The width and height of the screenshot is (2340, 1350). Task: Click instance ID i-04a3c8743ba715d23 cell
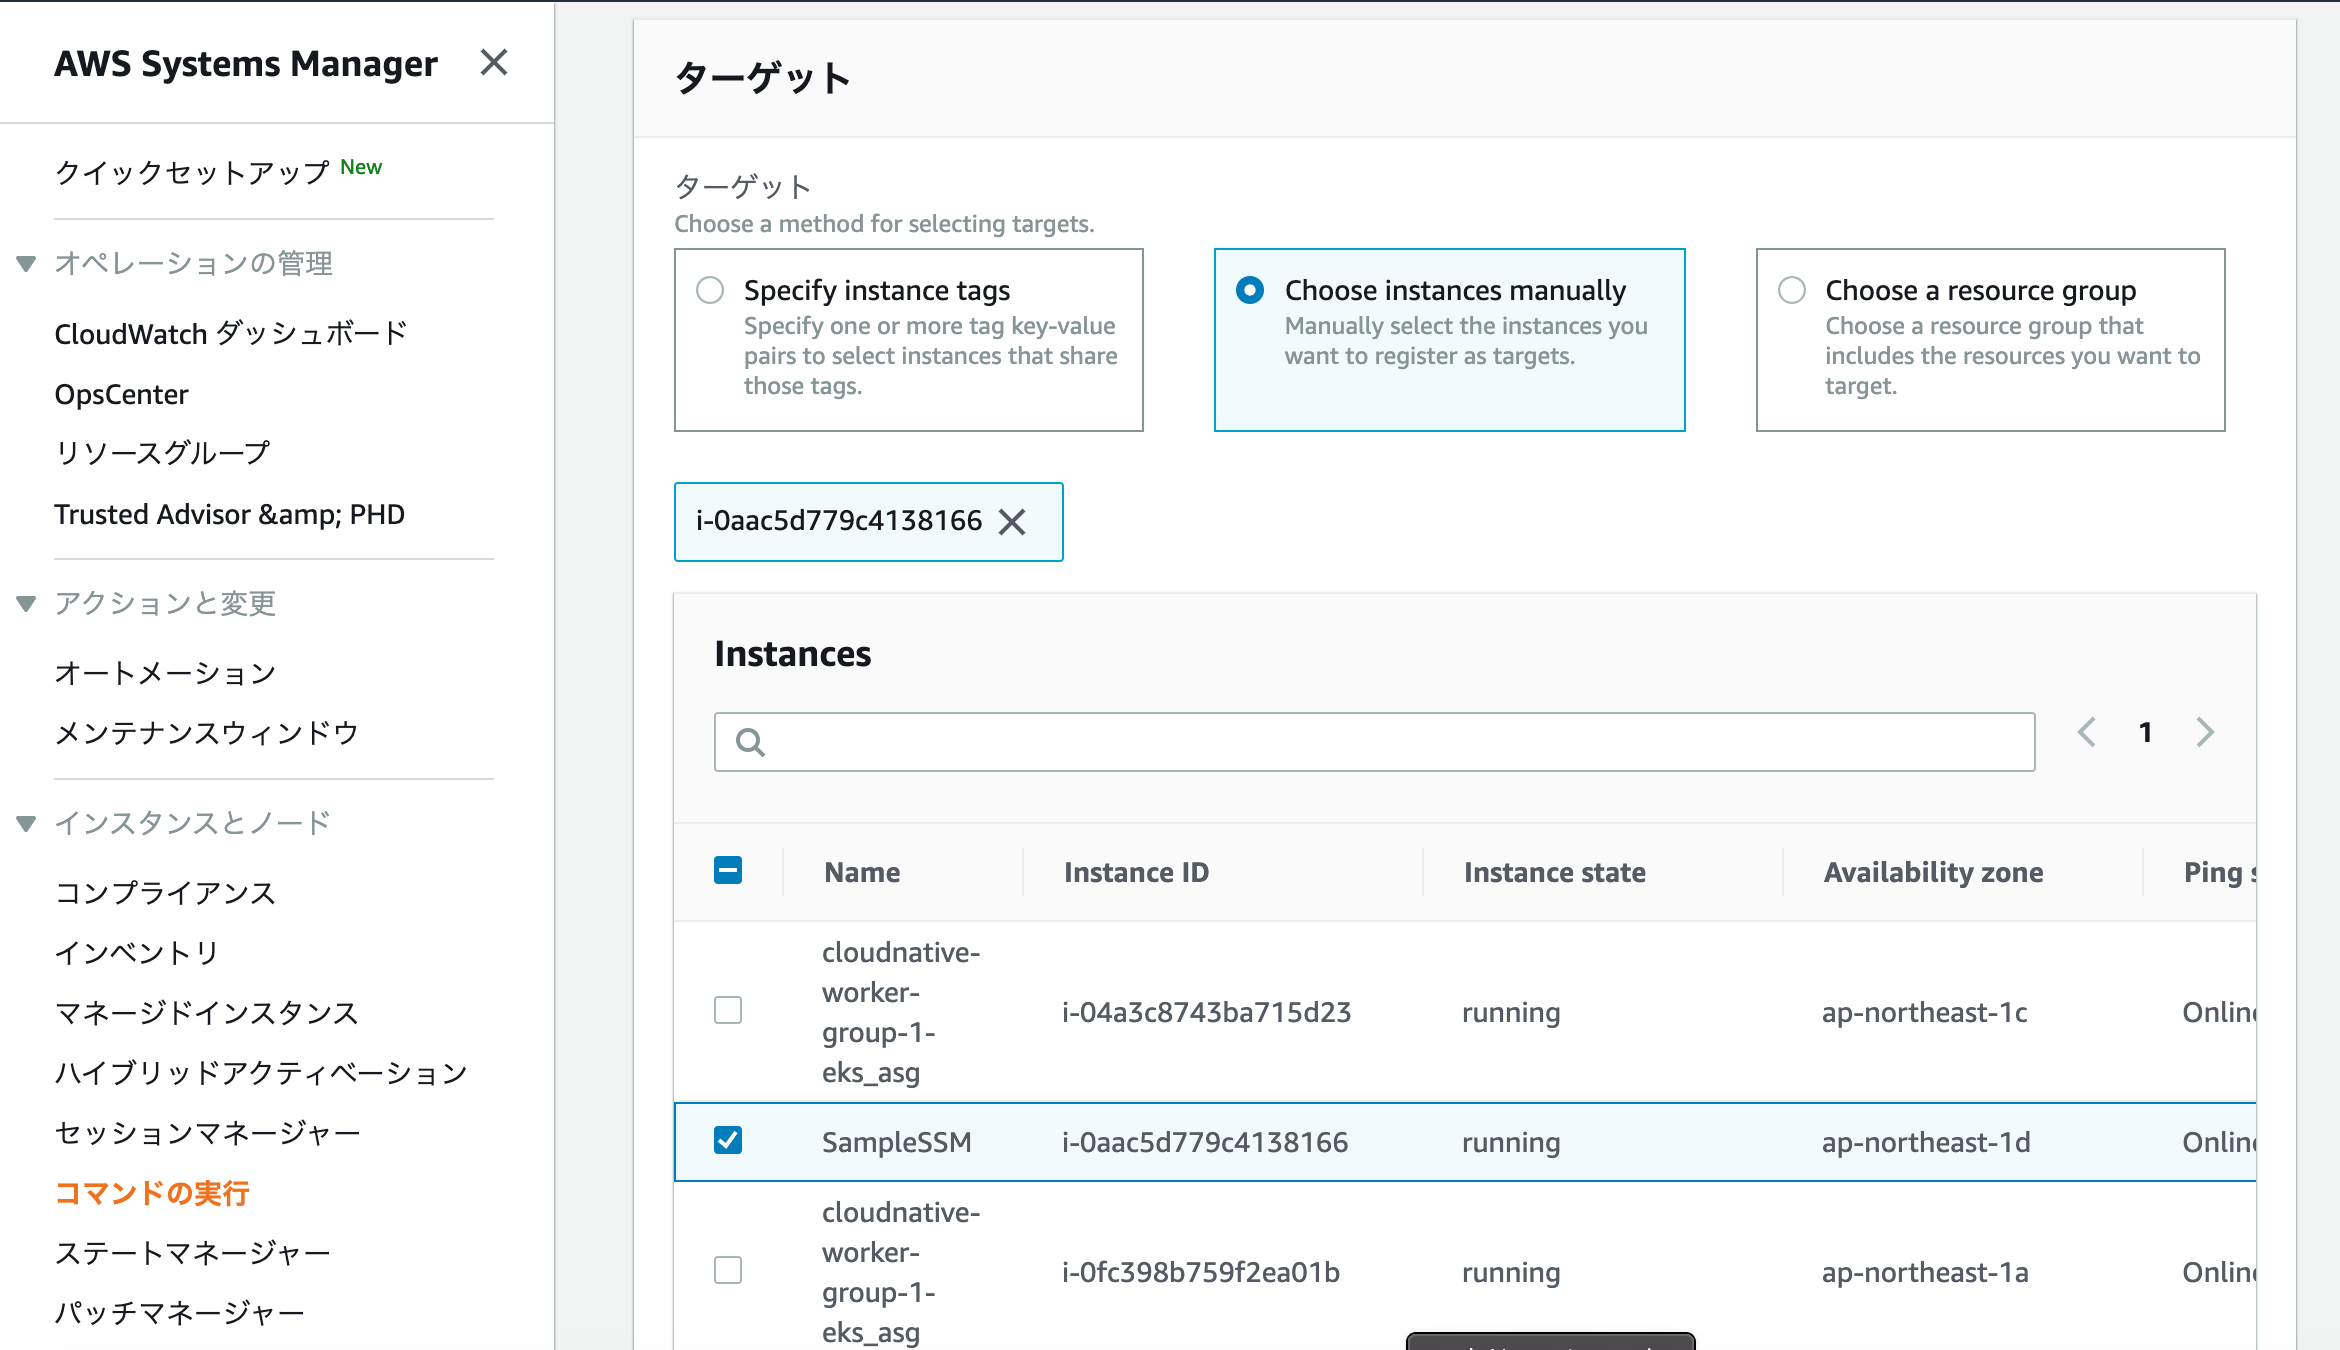pyautogui.click(x=1206, y=1012)
